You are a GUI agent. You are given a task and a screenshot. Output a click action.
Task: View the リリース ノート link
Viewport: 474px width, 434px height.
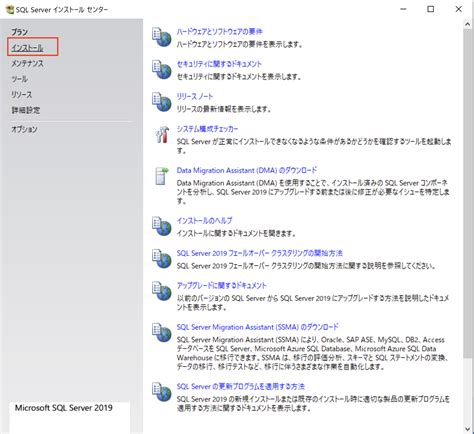tap(195, 97)
